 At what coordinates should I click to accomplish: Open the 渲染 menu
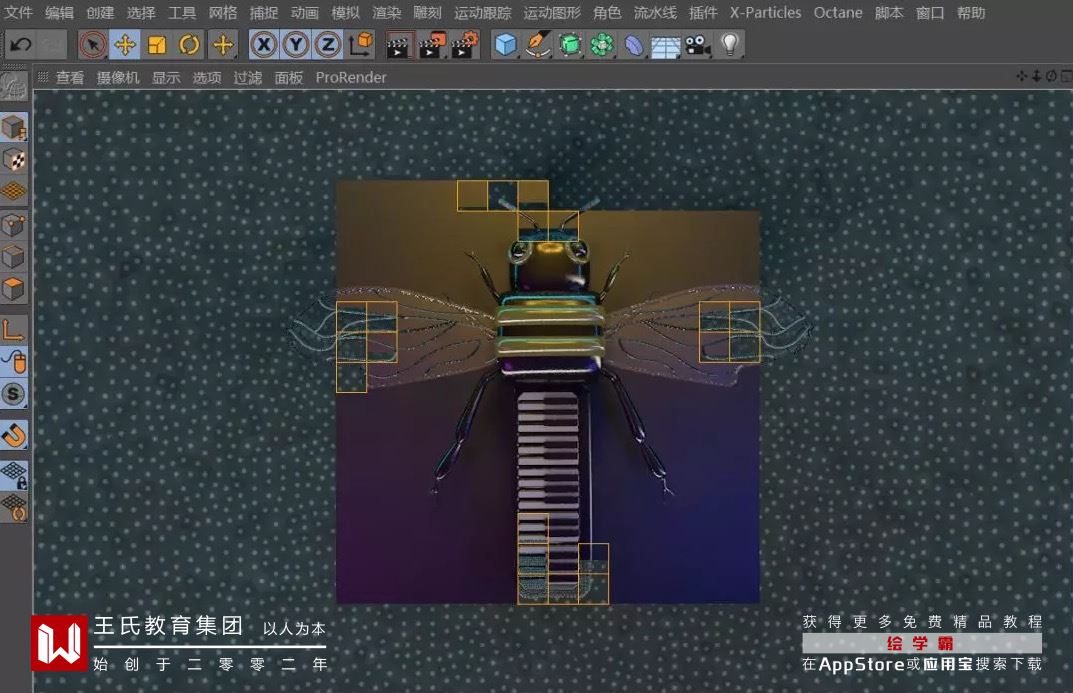tap(387, 12)
